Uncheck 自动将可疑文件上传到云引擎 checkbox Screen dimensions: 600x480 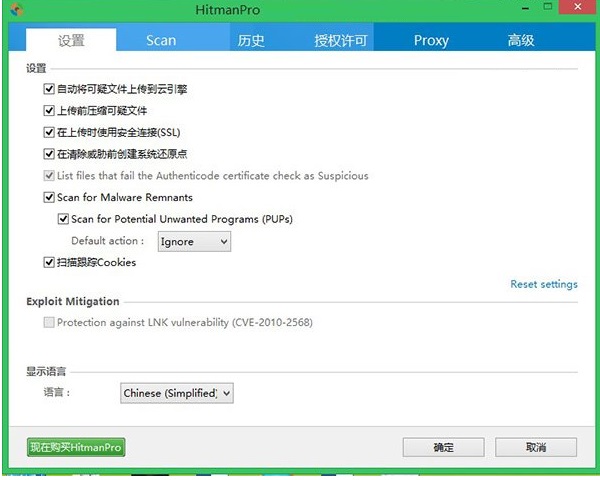pos(50,89)
